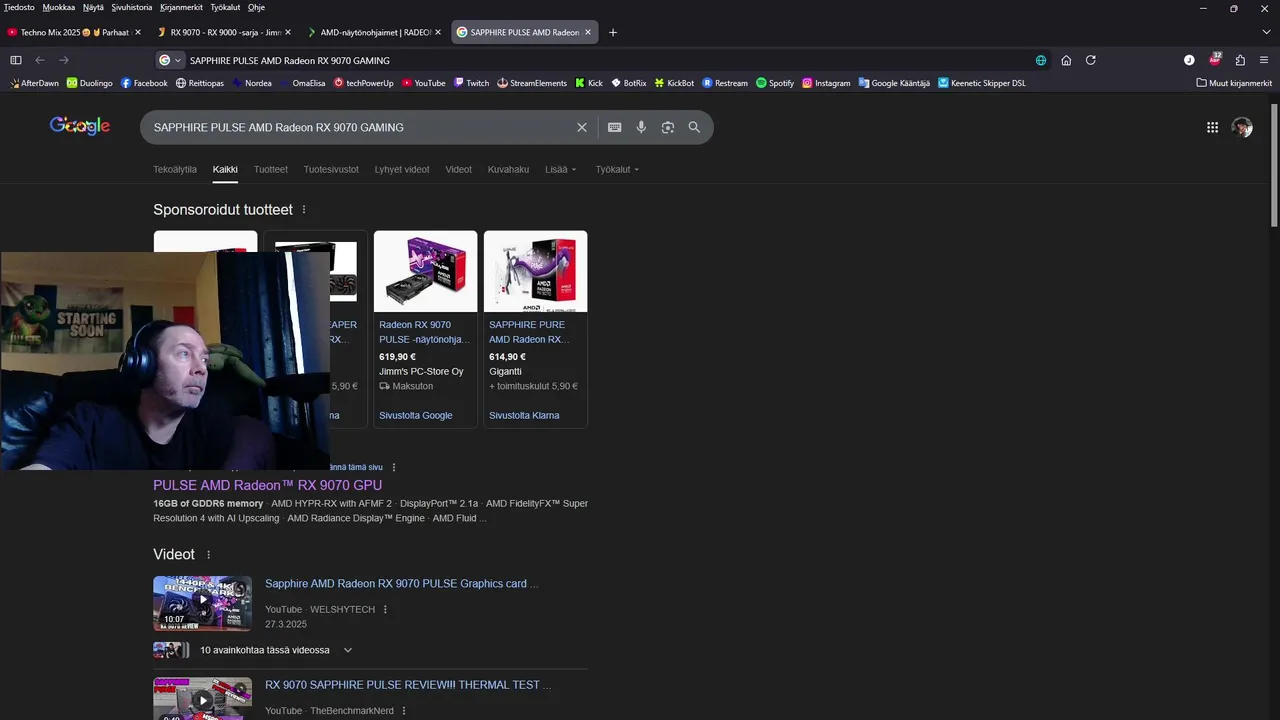The image size is (1280, 720).
Task: Open the Adblock Plus extension icon
Action: [1215, 59]
